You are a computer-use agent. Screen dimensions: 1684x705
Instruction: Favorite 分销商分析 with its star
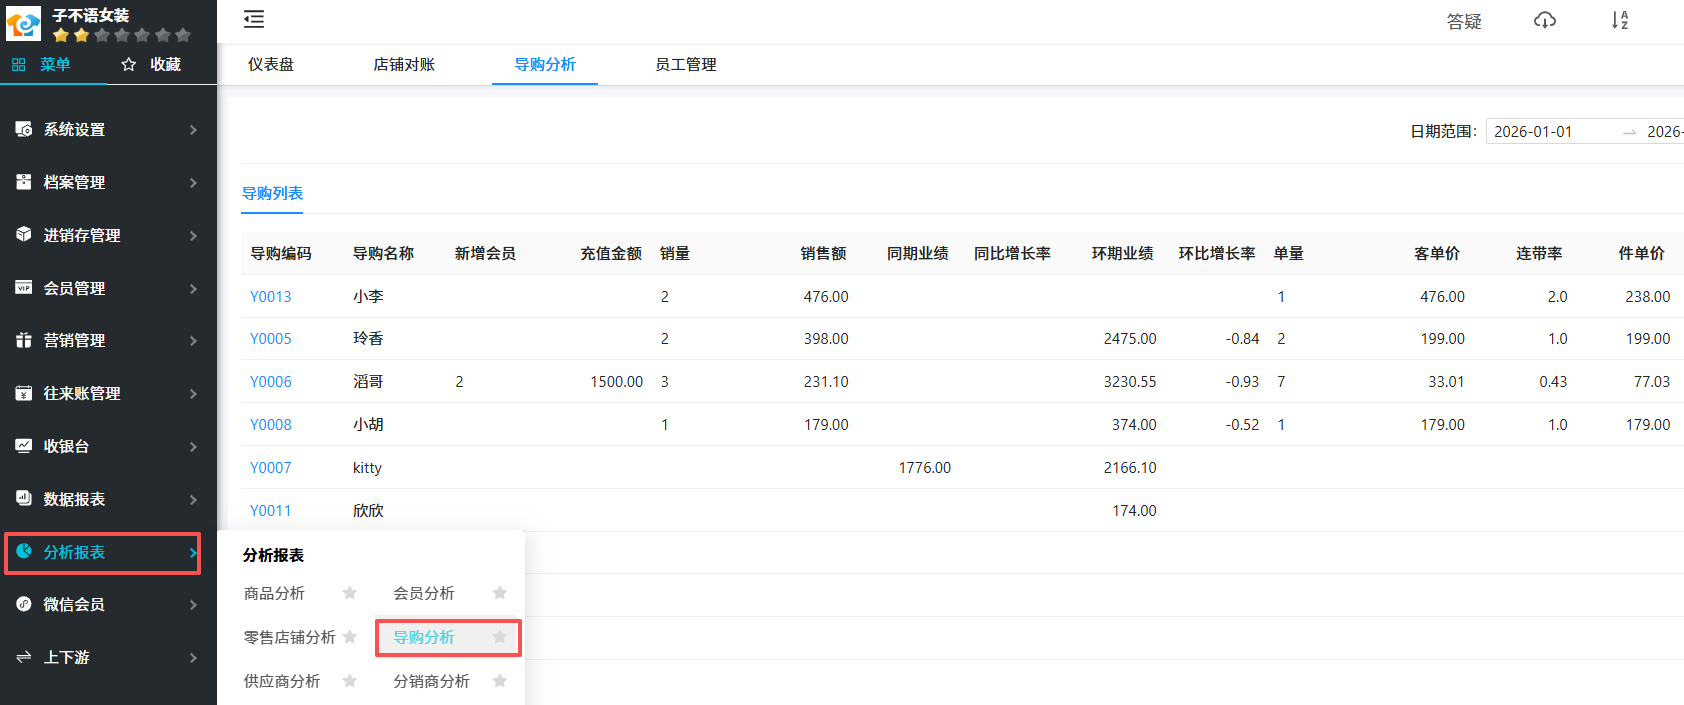pyautogui.click(x=500, y=681)
